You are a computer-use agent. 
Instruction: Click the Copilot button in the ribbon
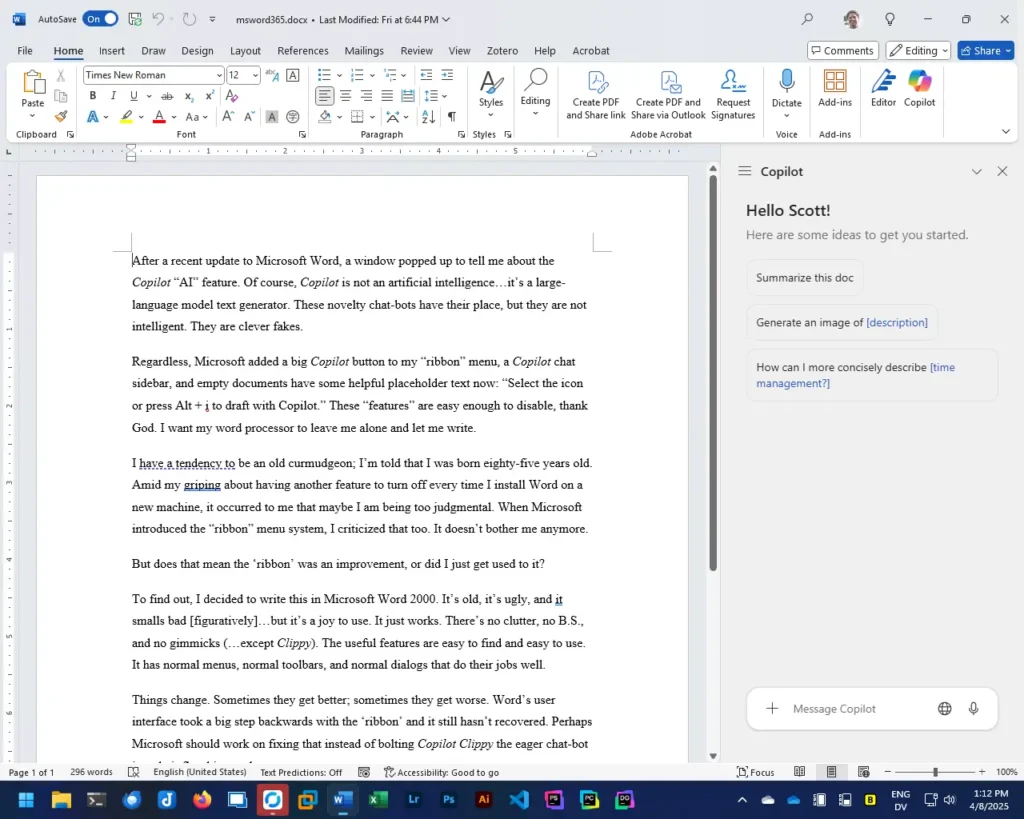[x=919, y=88]
